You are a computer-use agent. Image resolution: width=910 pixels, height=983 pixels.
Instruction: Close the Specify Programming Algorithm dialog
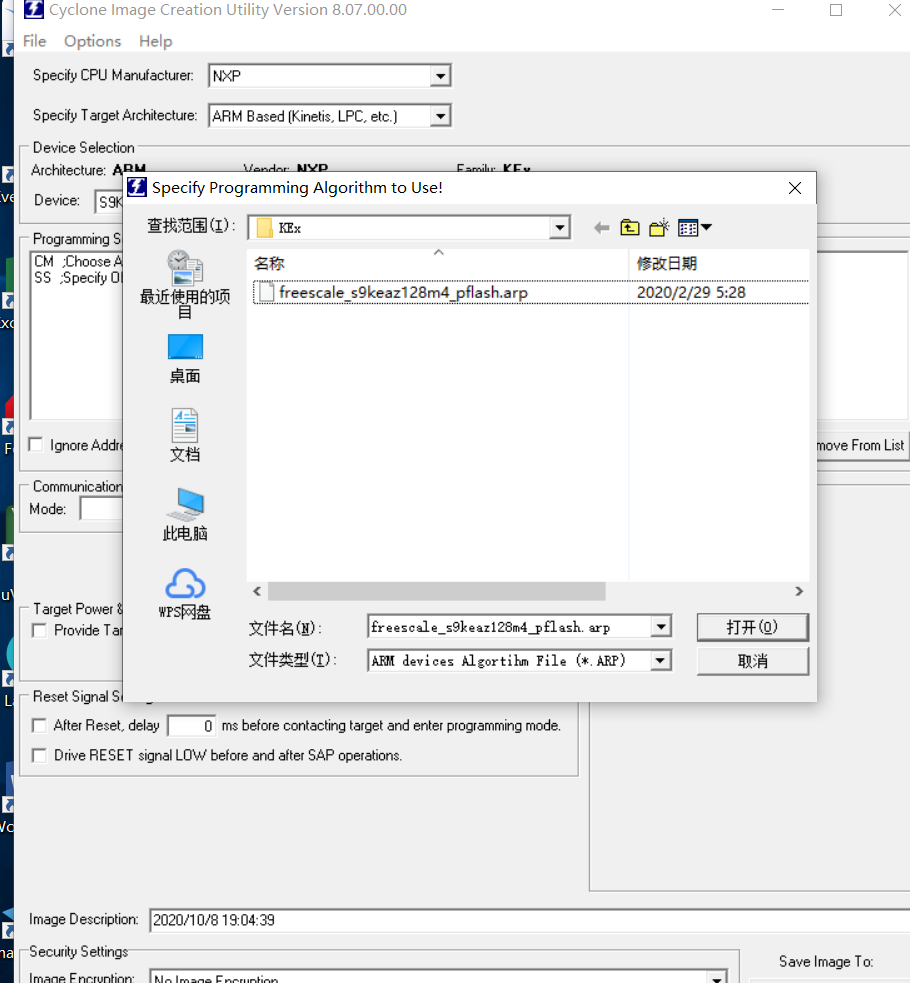(795, 188)
